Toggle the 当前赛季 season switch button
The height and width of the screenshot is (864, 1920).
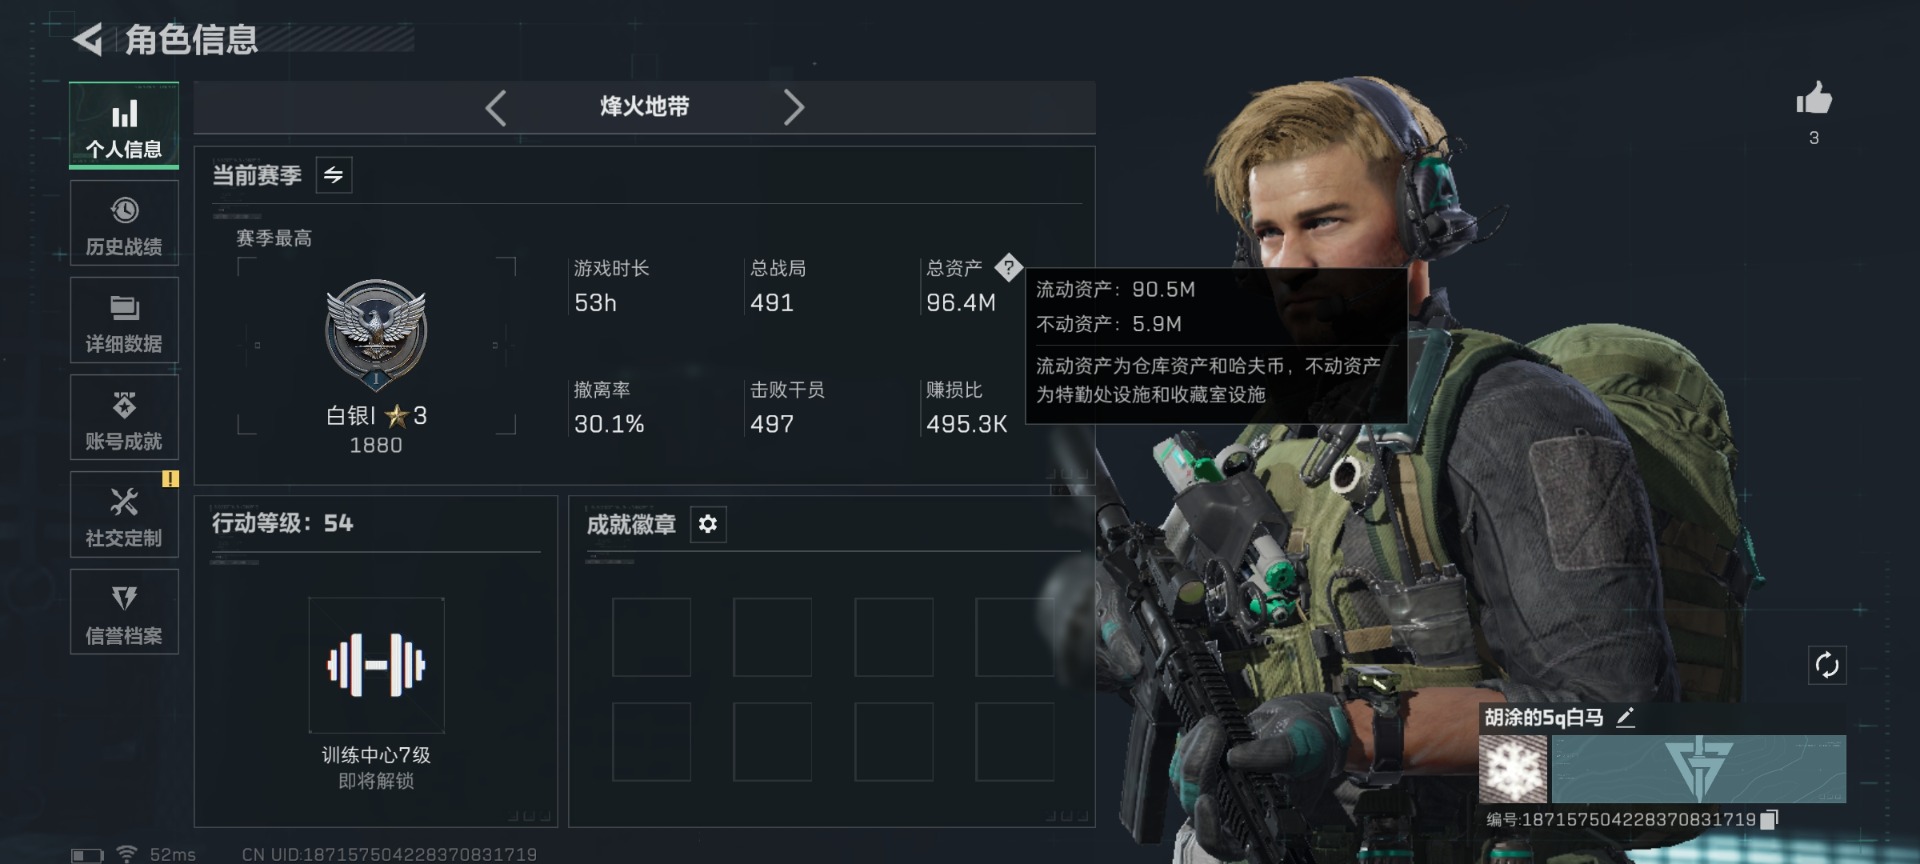click(x=334, y=175)
